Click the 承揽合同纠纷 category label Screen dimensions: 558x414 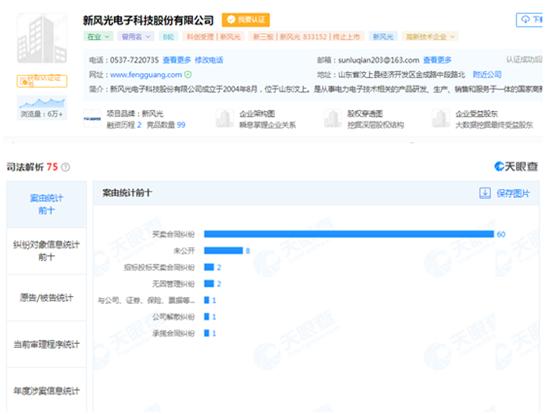tap(173, 333)
